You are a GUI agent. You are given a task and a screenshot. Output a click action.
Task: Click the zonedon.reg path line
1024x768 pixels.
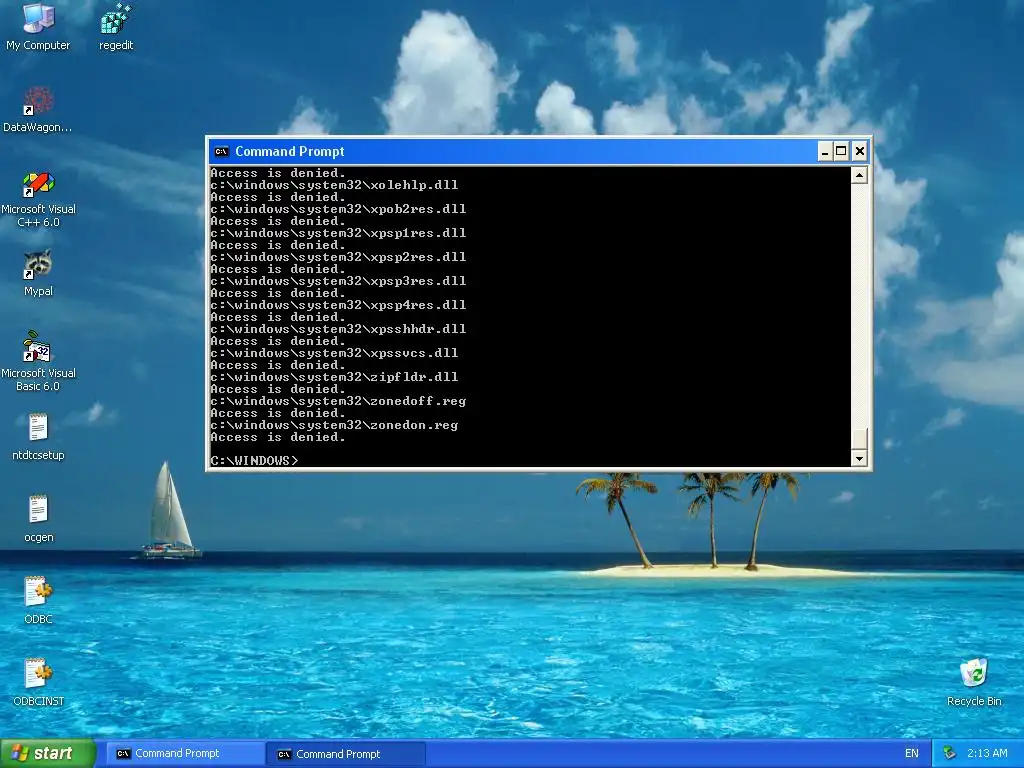(x=334, y=425)
